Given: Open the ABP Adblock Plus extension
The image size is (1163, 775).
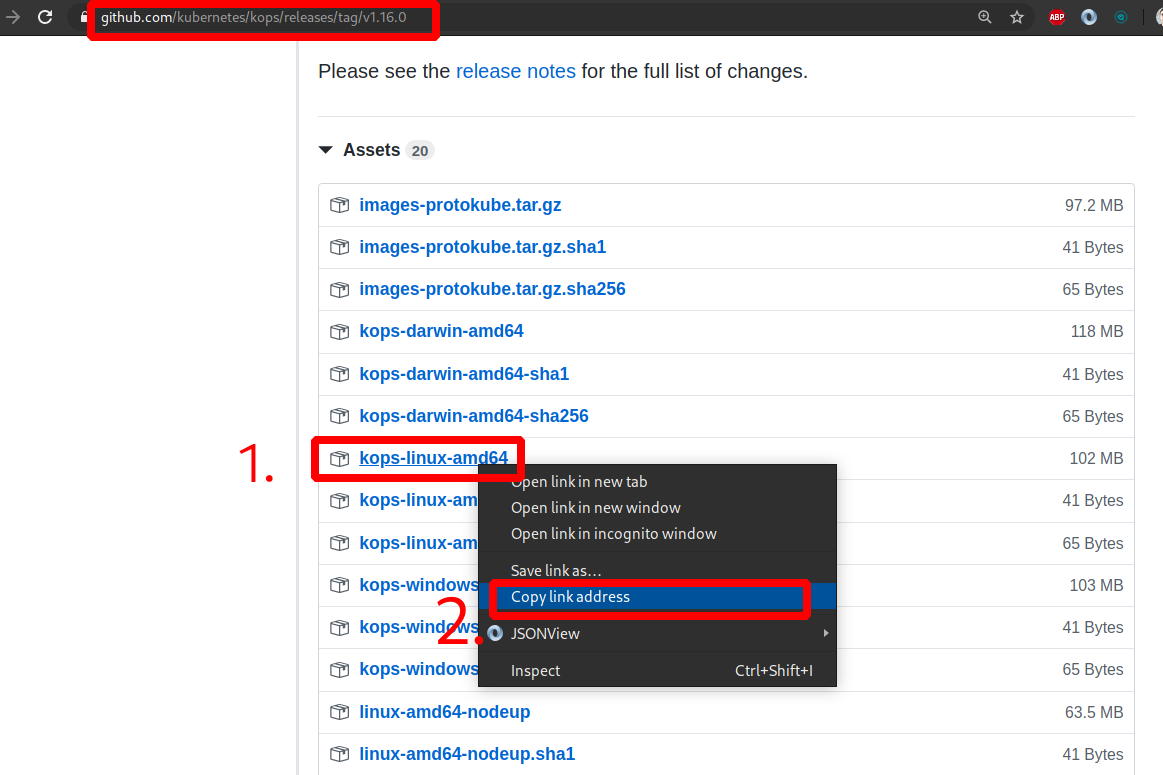Looking at the screenshot, I should (1057, 16).
